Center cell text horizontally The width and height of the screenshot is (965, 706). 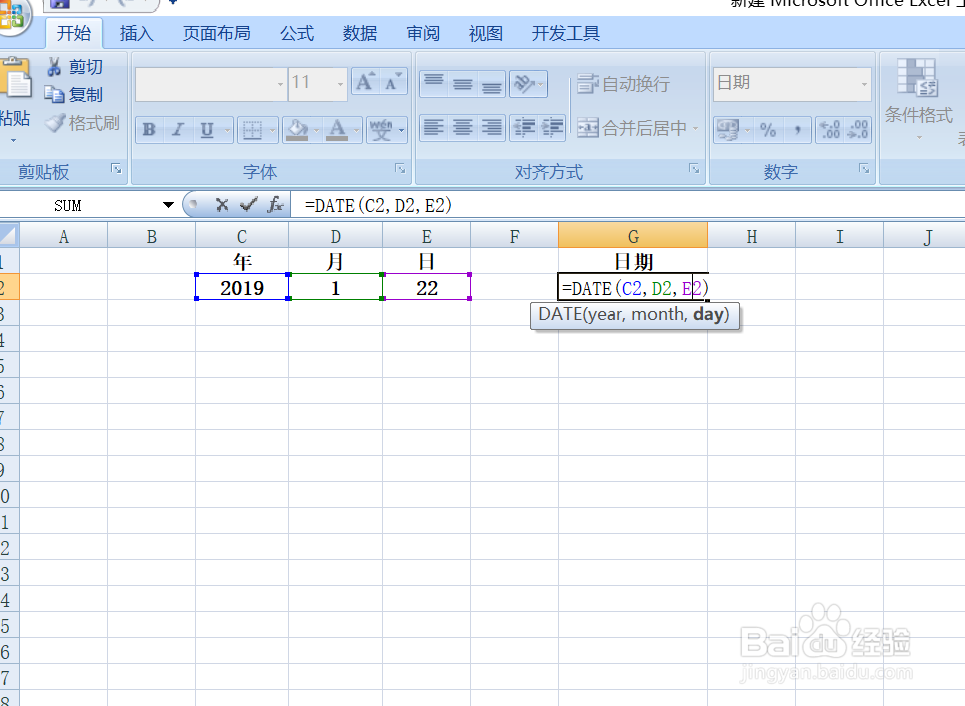(x=463, y=128)
